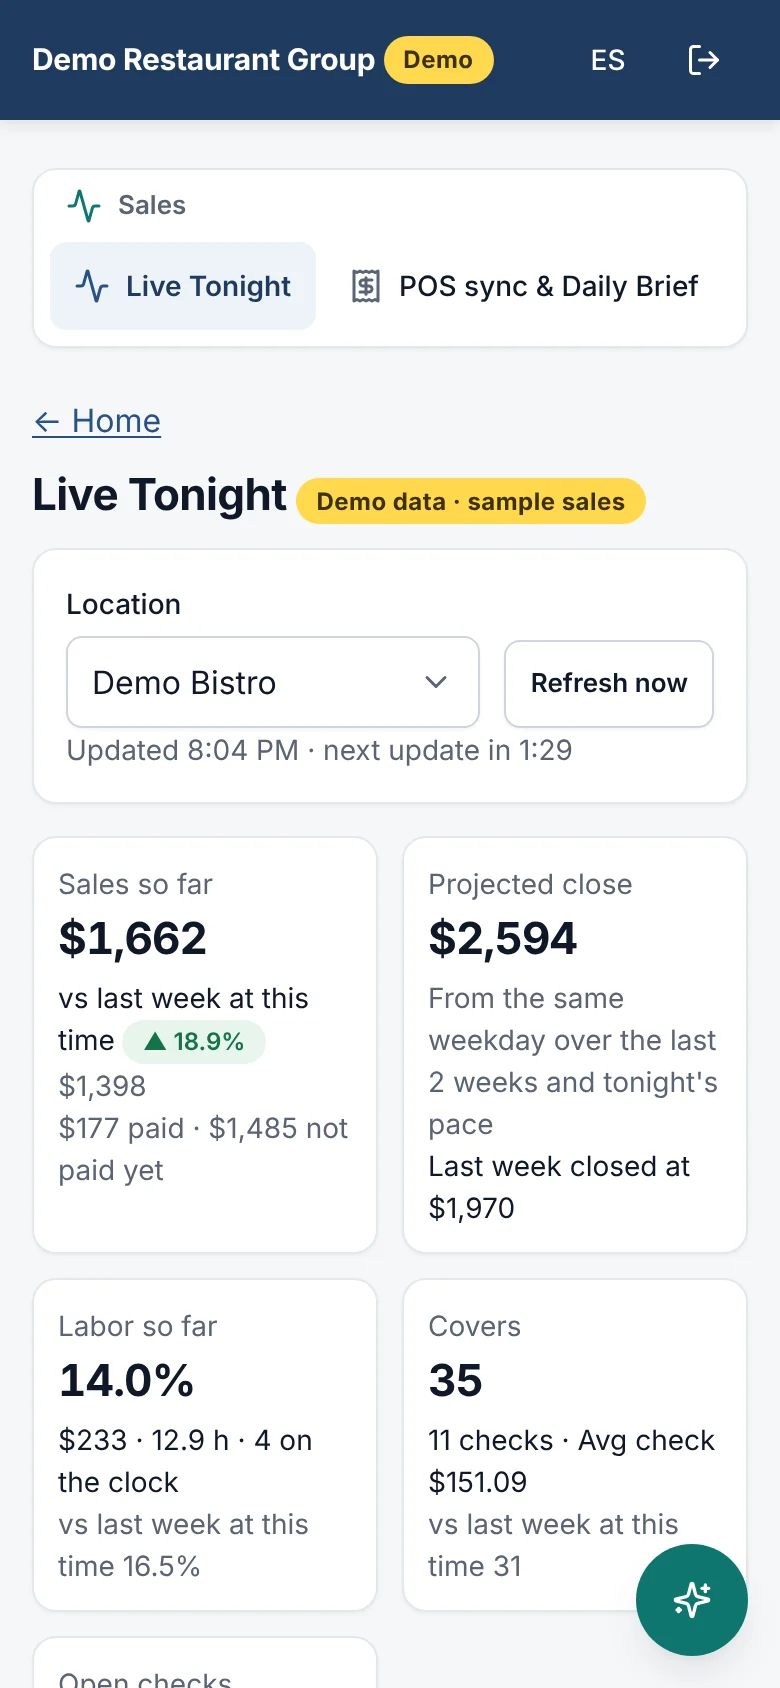Click the Demo data sample sales badge
The image size is (780, 1688).
coord(471,501)
